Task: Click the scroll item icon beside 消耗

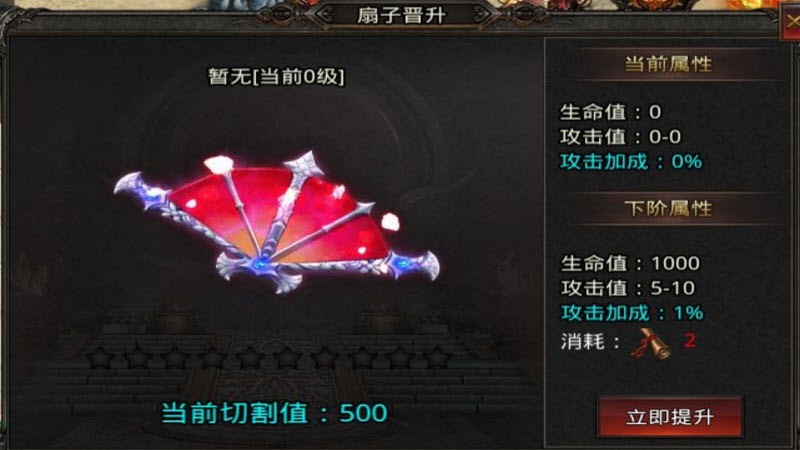Action: 650,342
